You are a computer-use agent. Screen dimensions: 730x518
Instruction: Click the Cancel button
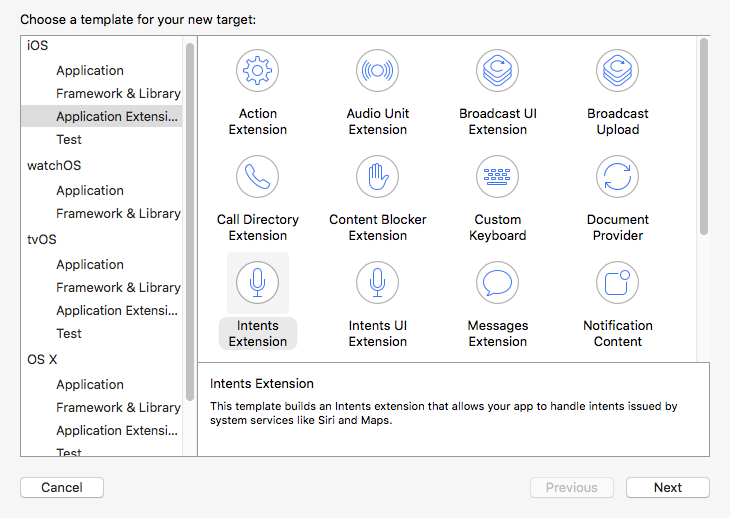click(x=62, y=488)
